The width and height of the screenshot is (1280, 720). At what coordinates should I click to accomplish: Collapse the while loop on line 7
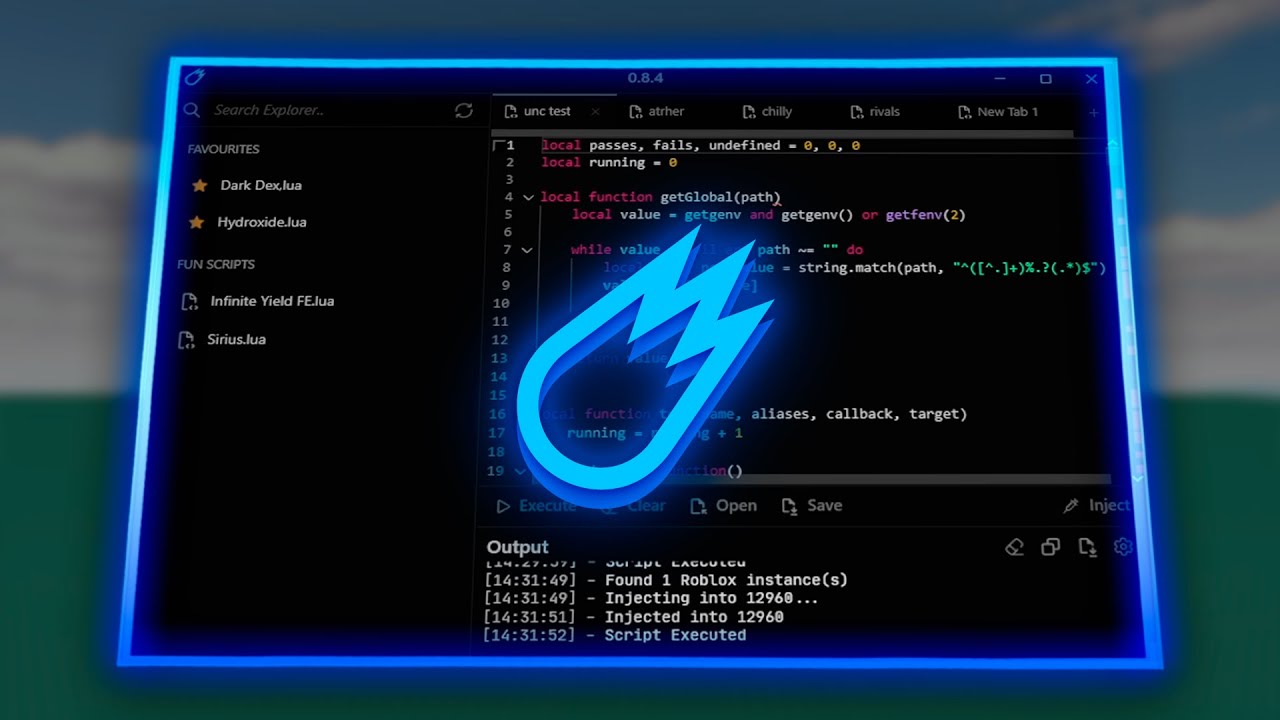(527, 250)
